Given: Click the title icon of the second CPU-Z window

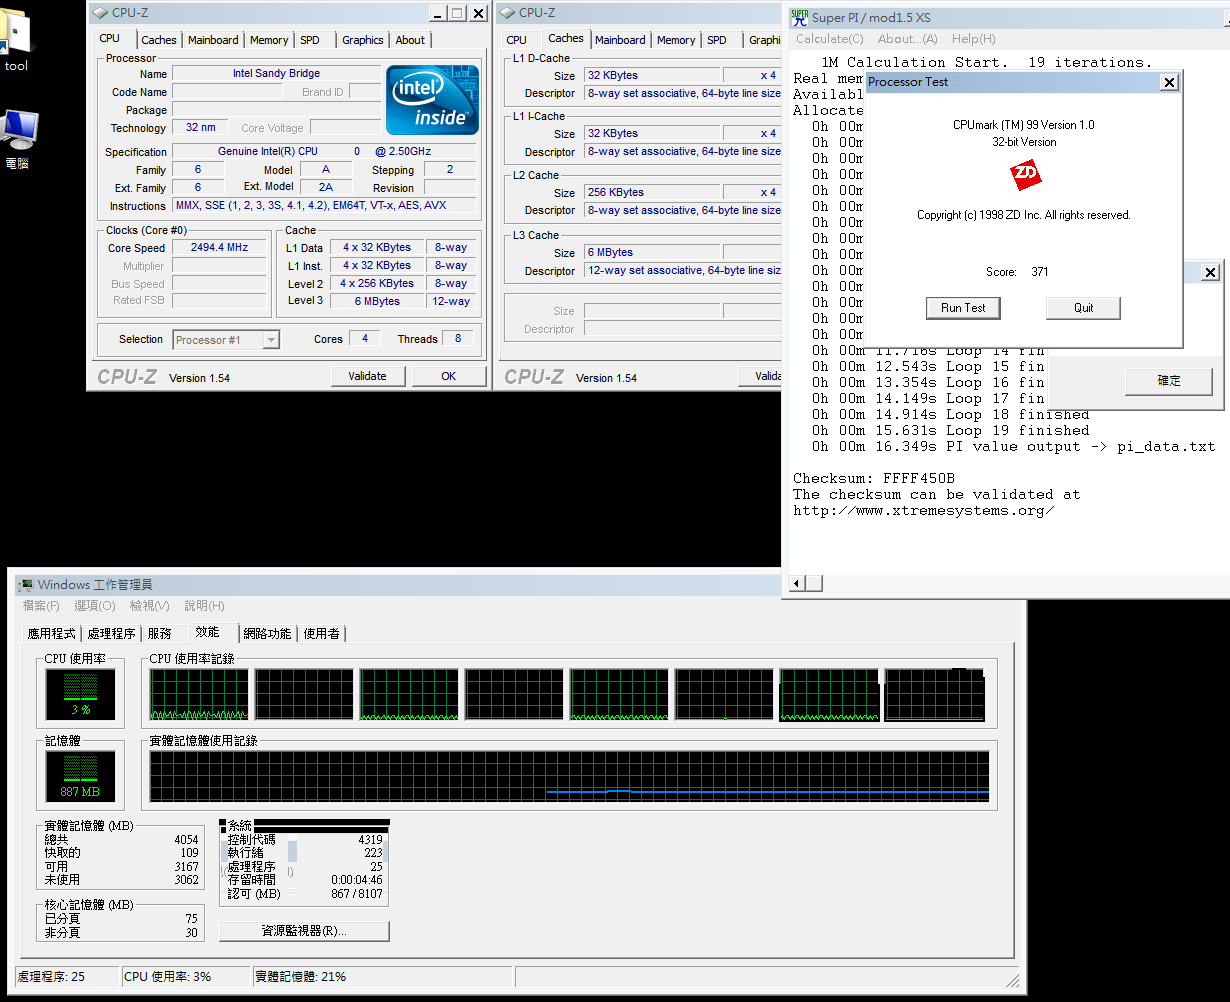Looking at the screenshot, I should pos(507,13).
